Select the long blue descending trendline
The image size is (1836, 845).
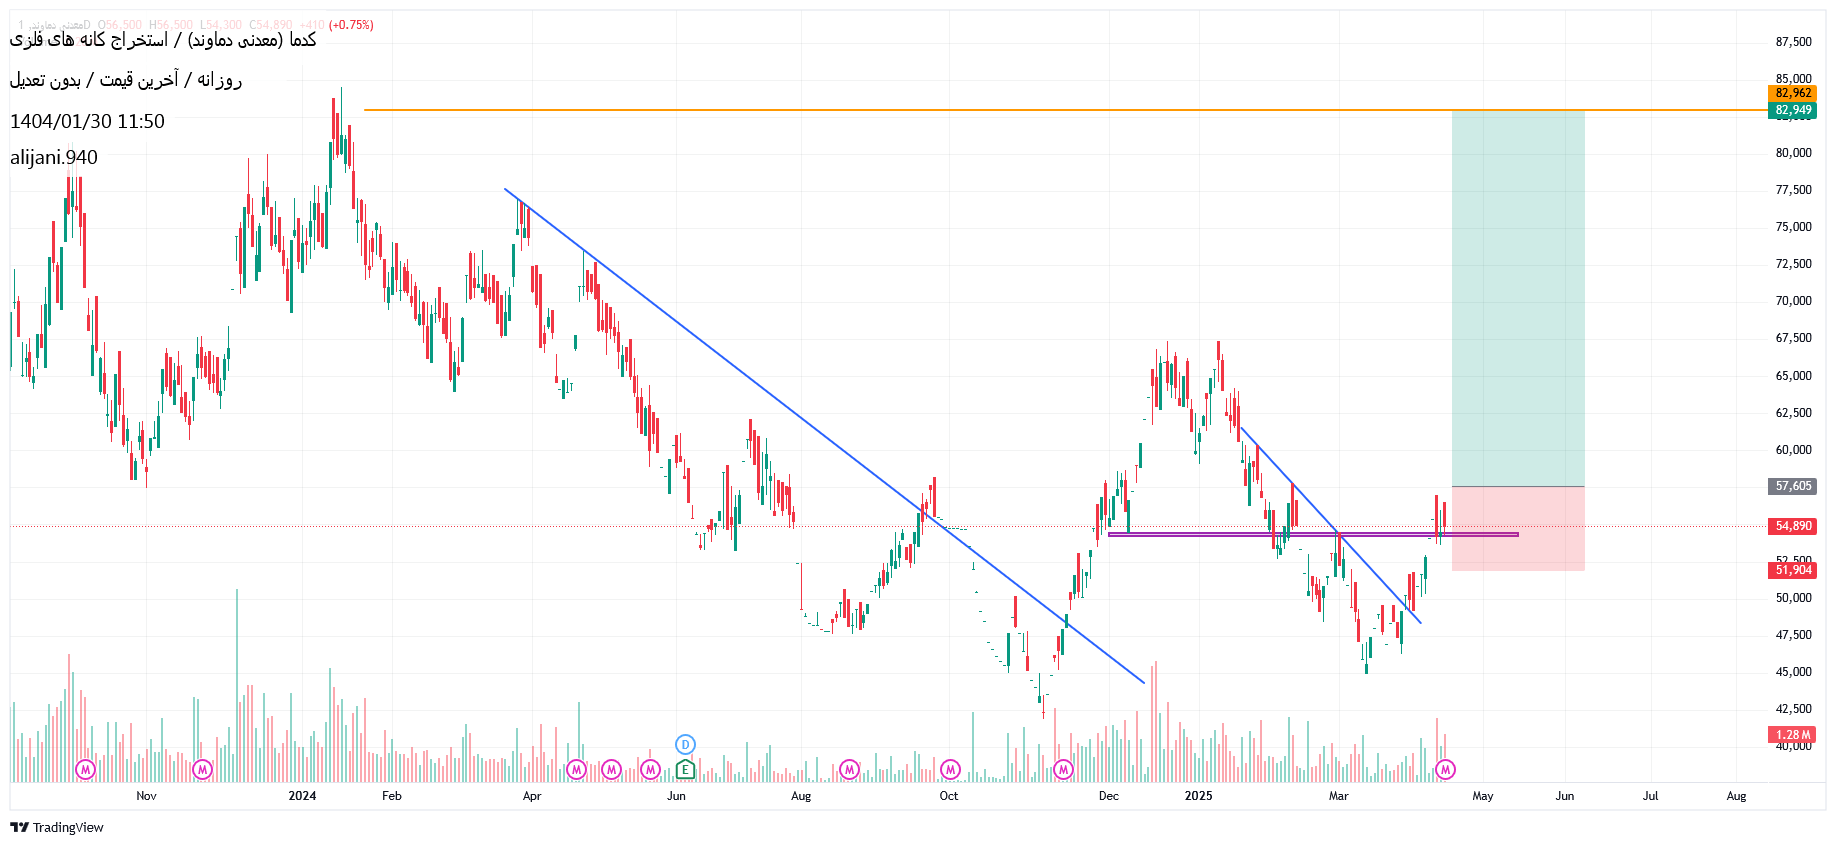pos(824,436)
